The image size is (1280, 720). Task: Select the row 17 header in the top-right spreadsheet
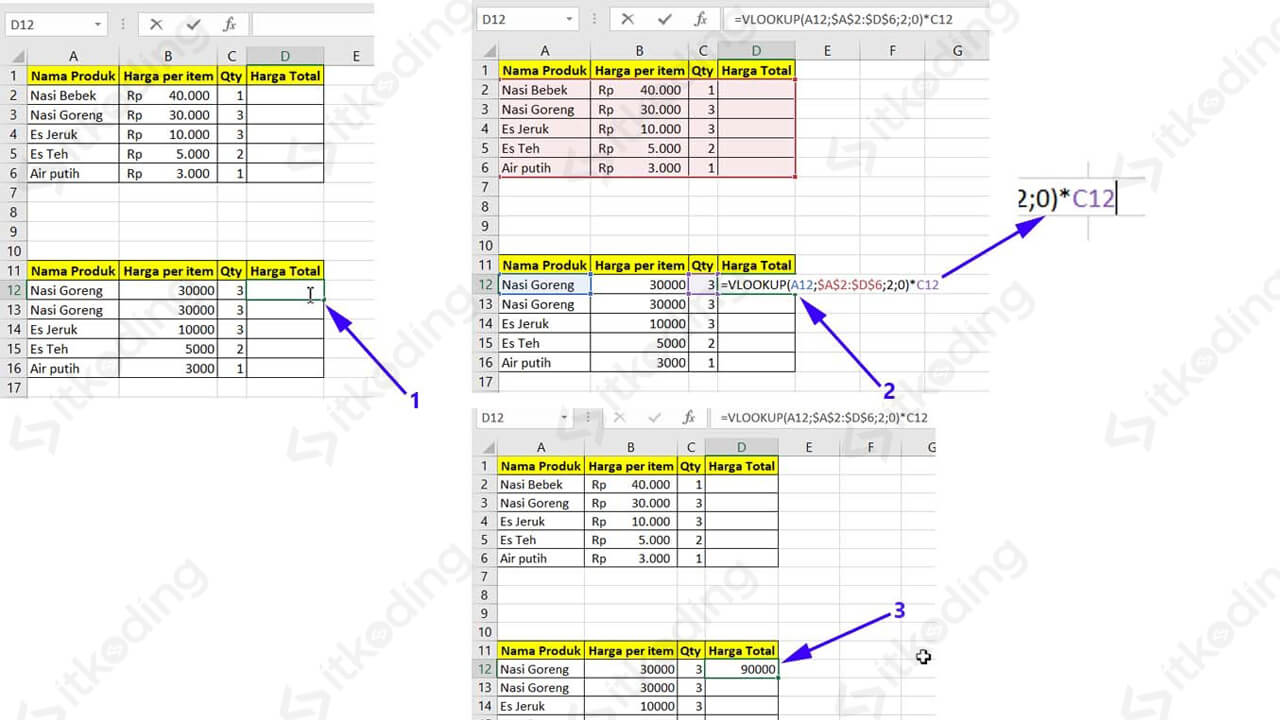coord(485,382)
